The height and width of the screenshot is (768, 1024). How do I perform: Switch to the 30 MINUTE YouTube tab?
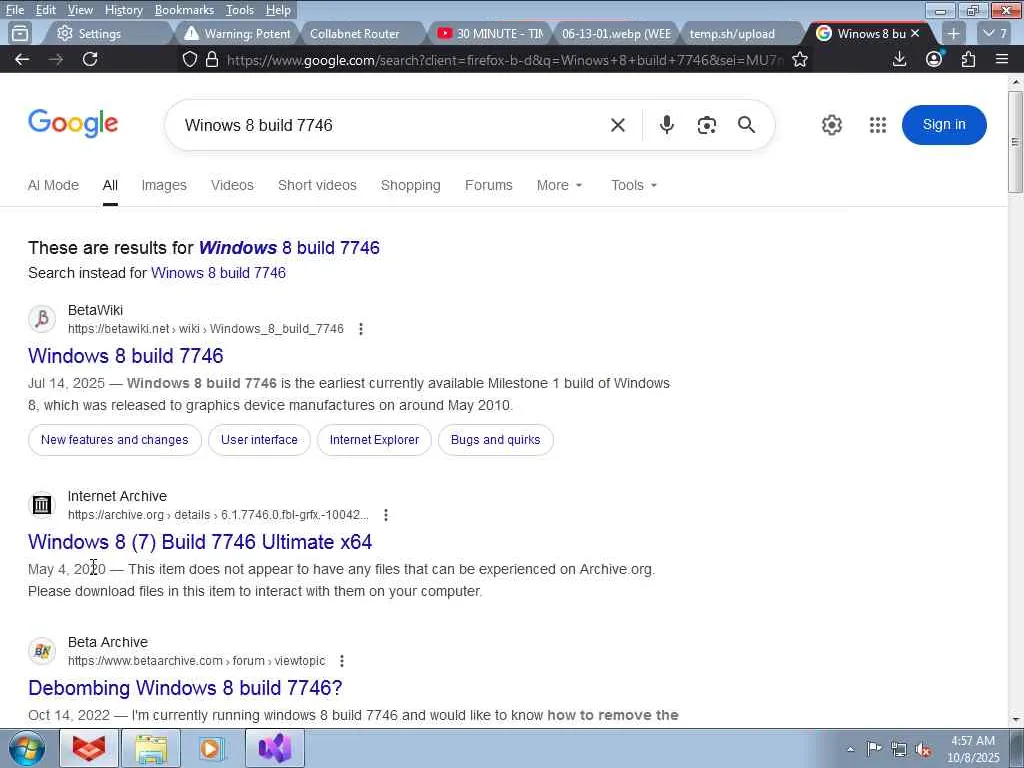490,33
